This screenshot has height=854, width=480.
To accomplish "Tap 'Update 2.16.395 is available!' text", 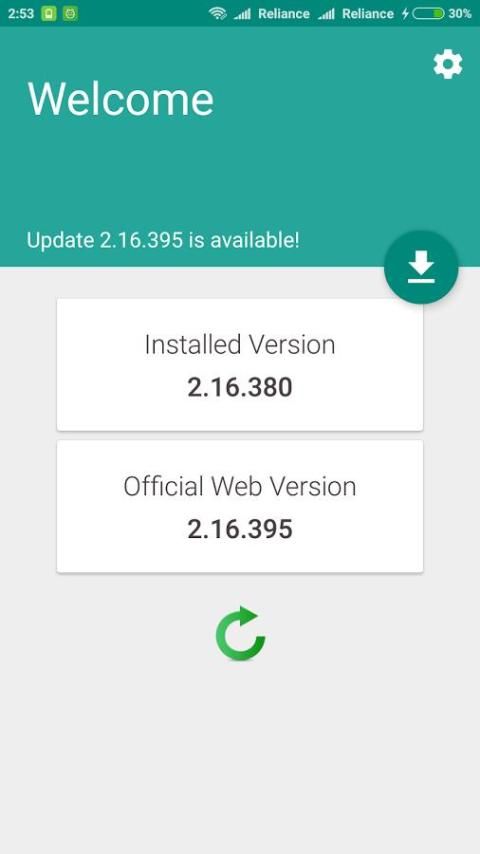I will (163, 240).
